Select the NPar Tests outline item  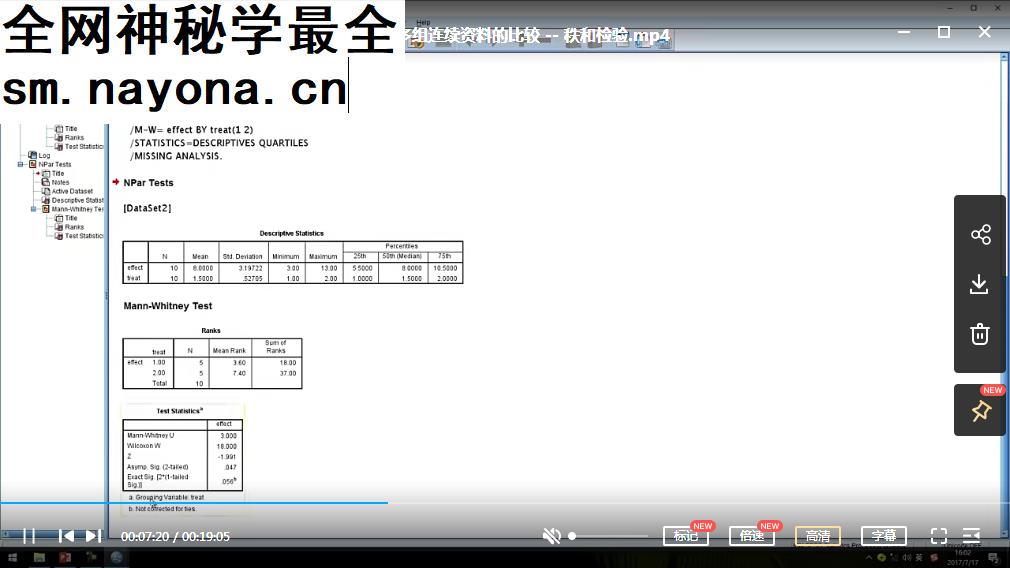(x=55, y=164)
